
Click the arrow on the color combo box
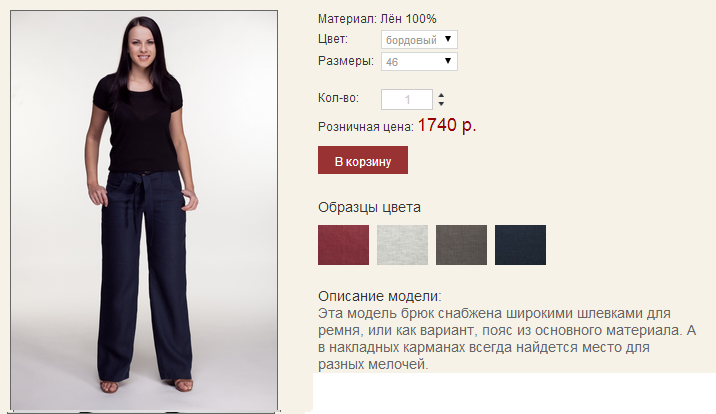[448, 39]
